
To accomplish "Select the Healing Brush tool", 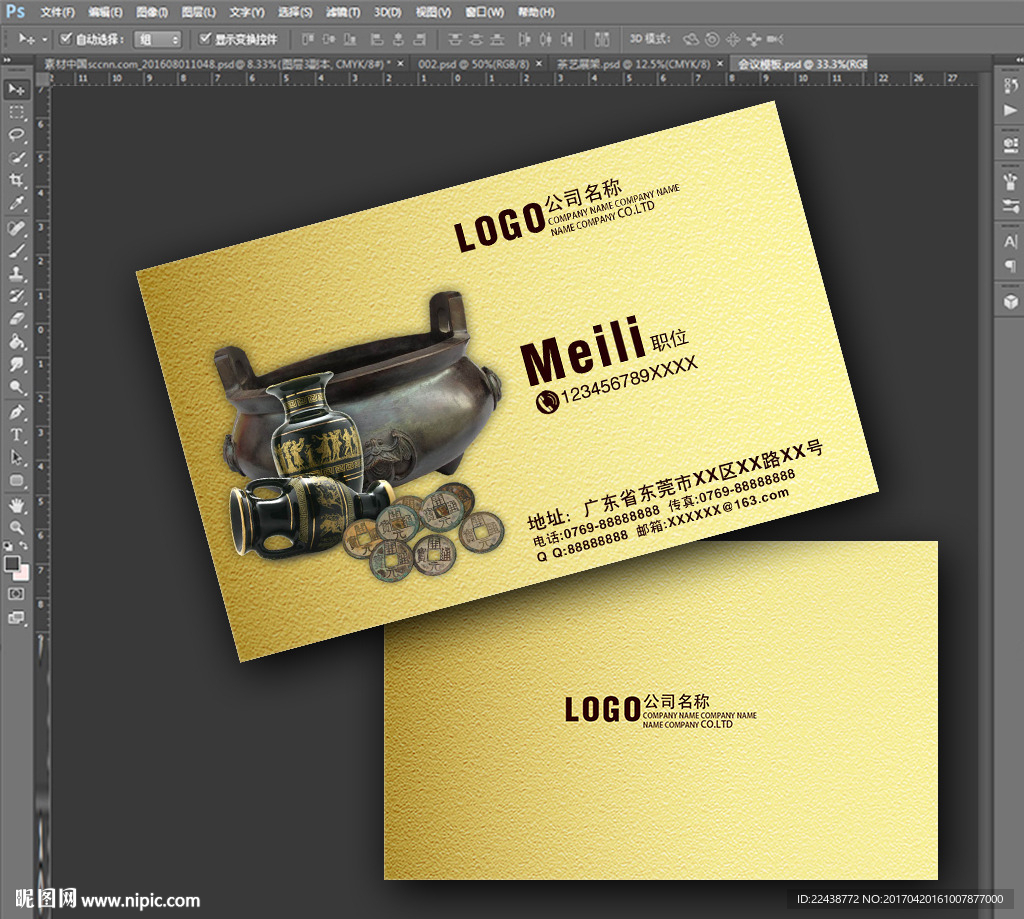I will tap(16, 229).
